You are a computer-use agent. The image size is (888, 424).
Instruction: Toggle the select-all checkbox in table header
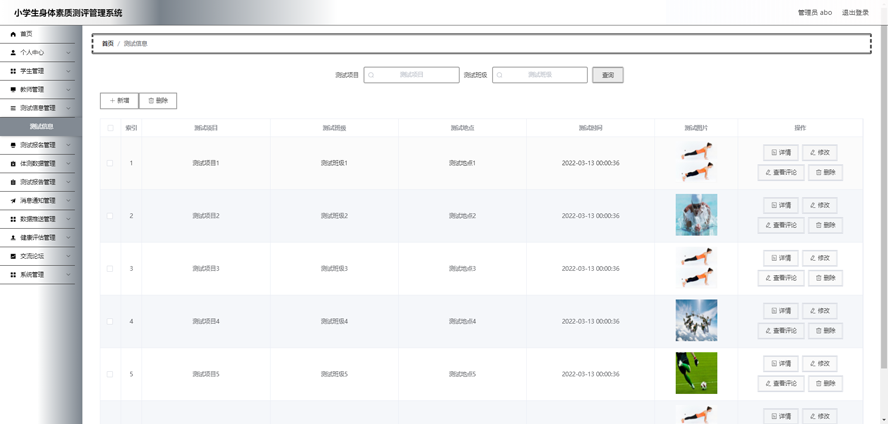(110, 128)
